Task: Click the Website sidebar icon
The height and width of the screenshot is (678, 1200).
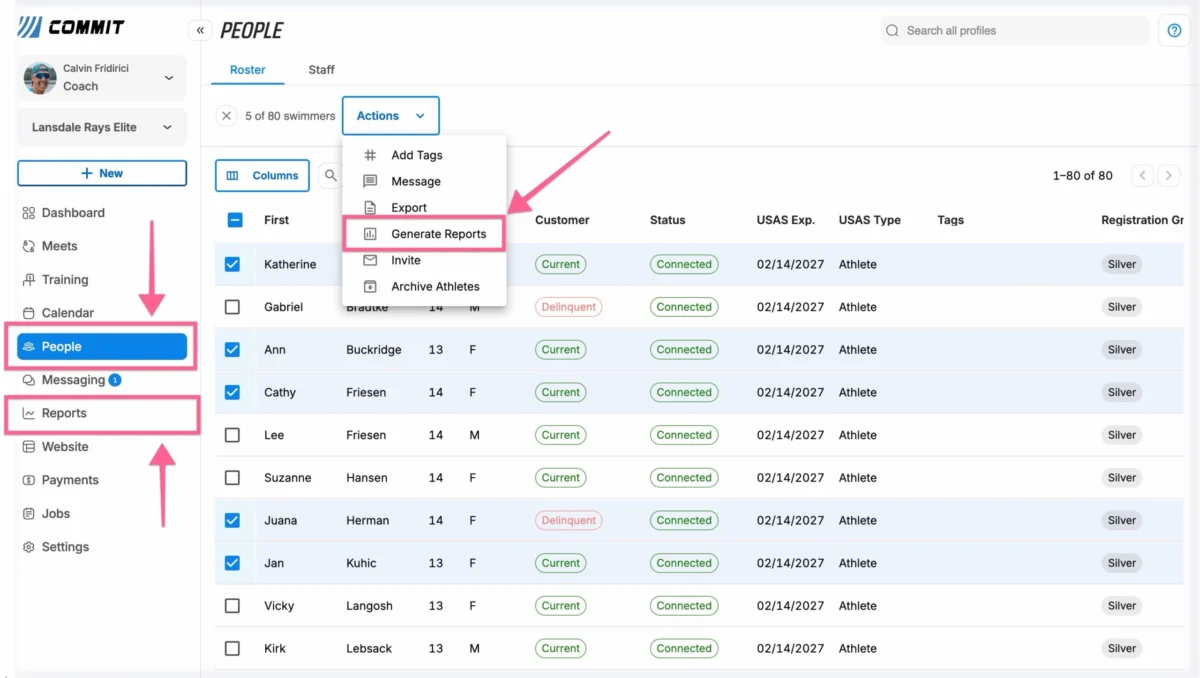Action: coord(29,447)
